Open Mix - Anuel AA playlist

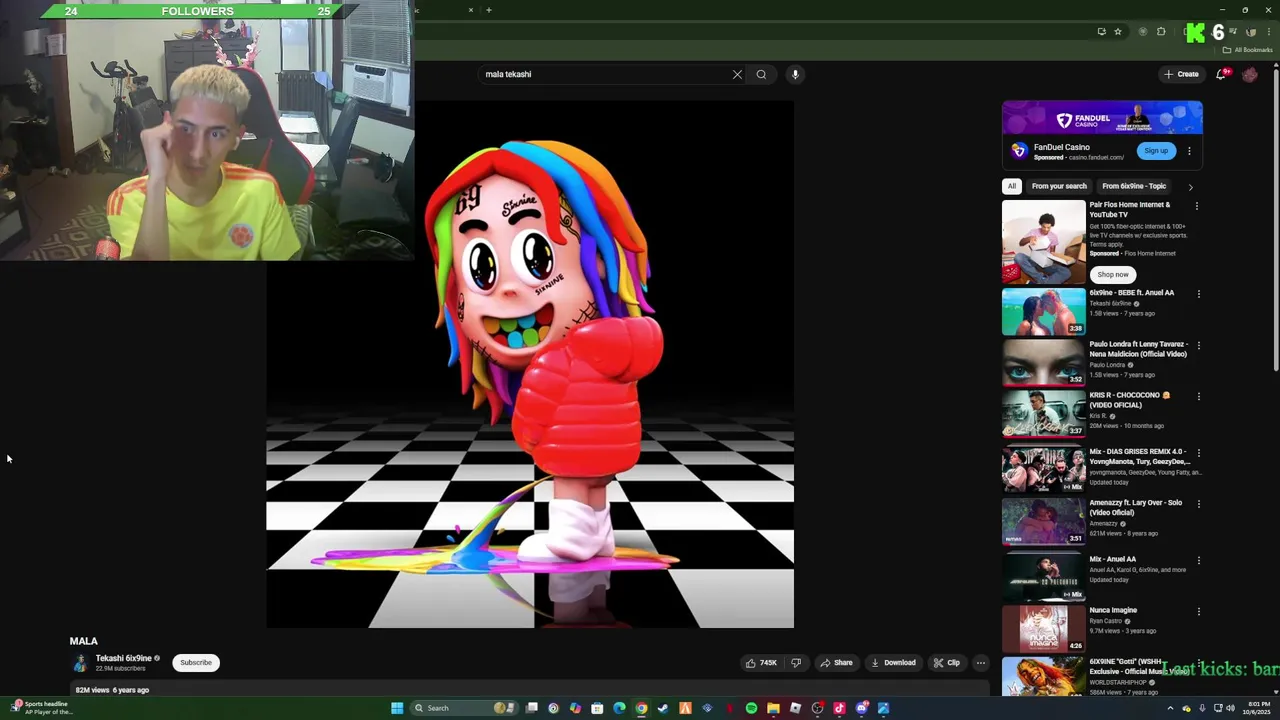pyautogui.click(x=1112, y=559)
